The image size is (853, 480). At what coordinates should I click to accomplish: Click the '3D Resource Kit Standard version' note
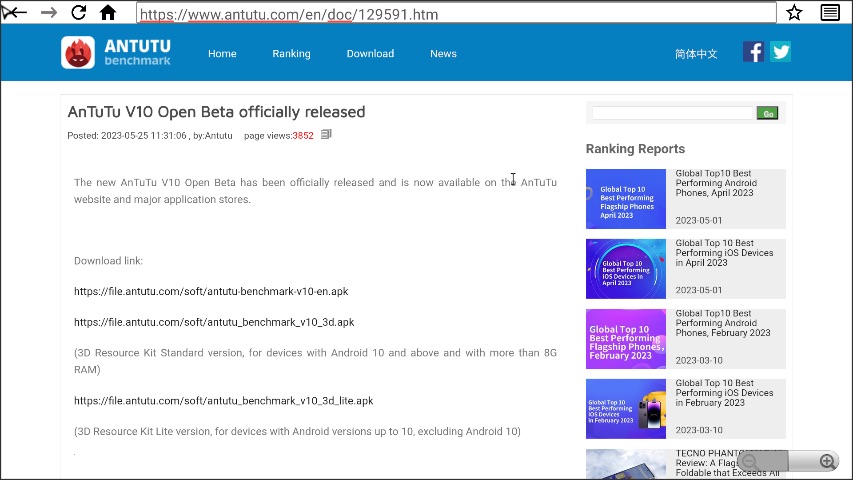point(315,361)
